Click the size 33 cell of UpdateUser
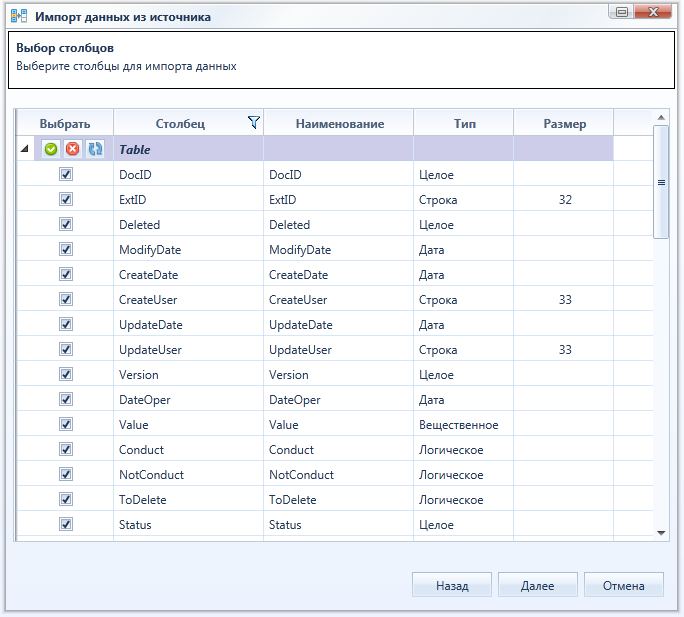The height and width of the screenshot is (617, 684). click(x=565, y=350)
